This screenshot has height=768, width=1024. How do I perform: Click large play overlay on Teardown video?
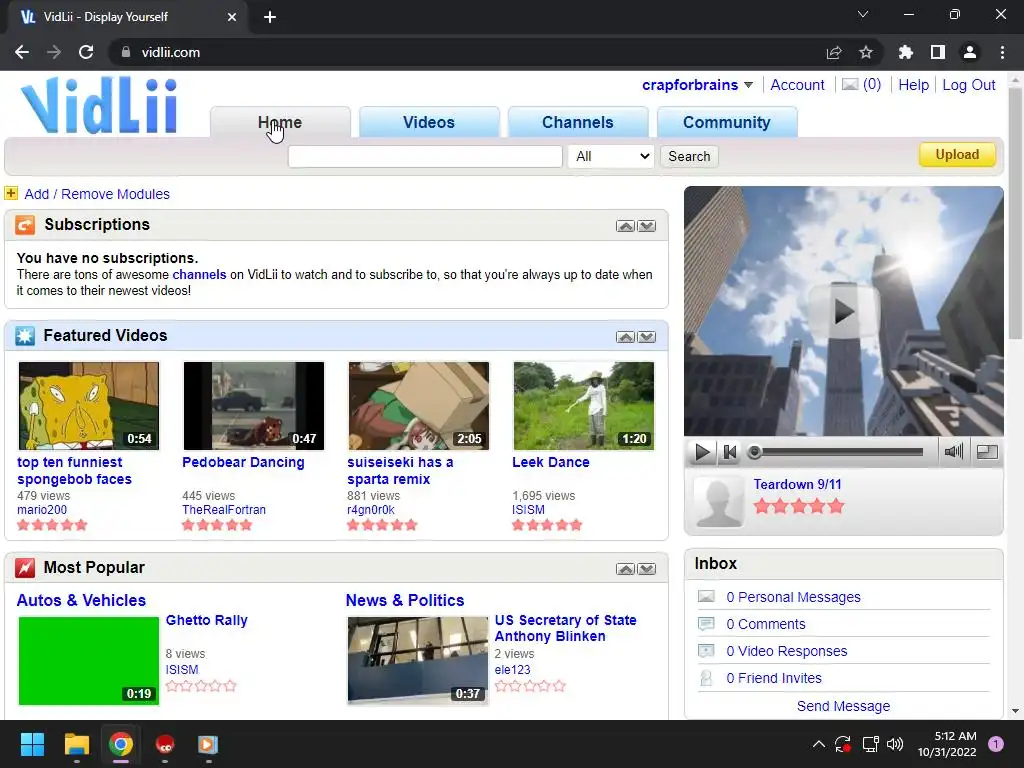(x=843, y=312)
